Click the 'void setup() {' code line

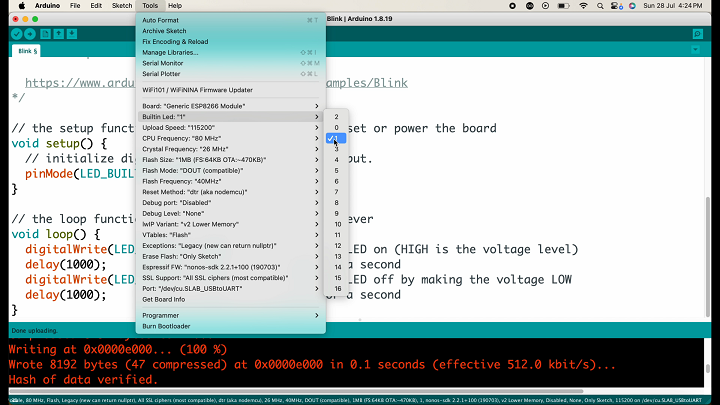point(59,143)
